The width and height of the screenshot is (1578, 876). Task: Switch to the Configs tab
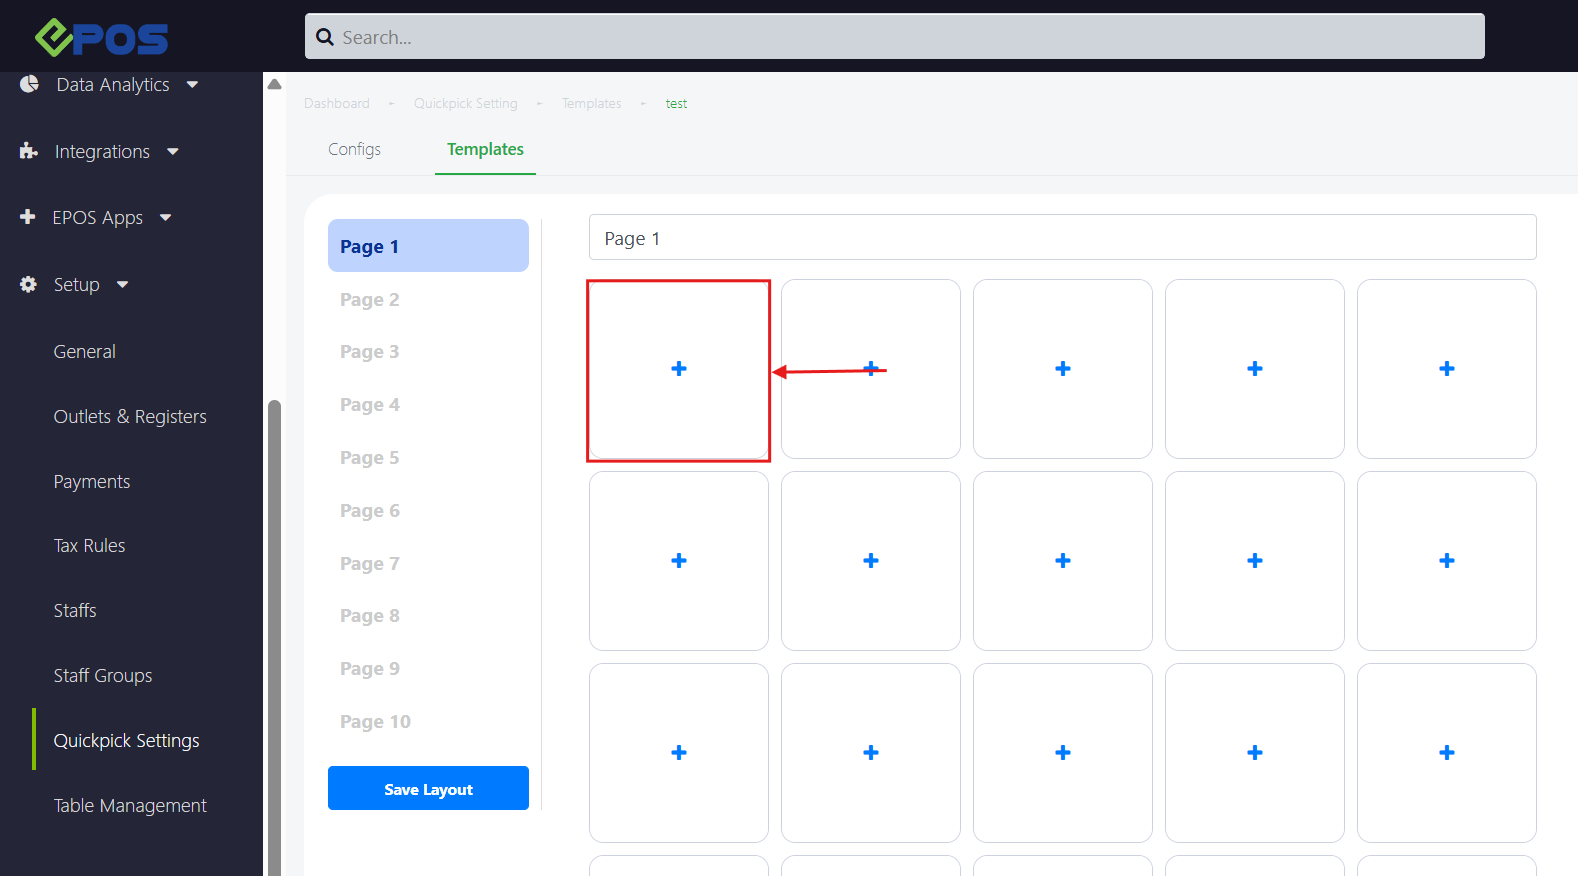coord(354,149)
